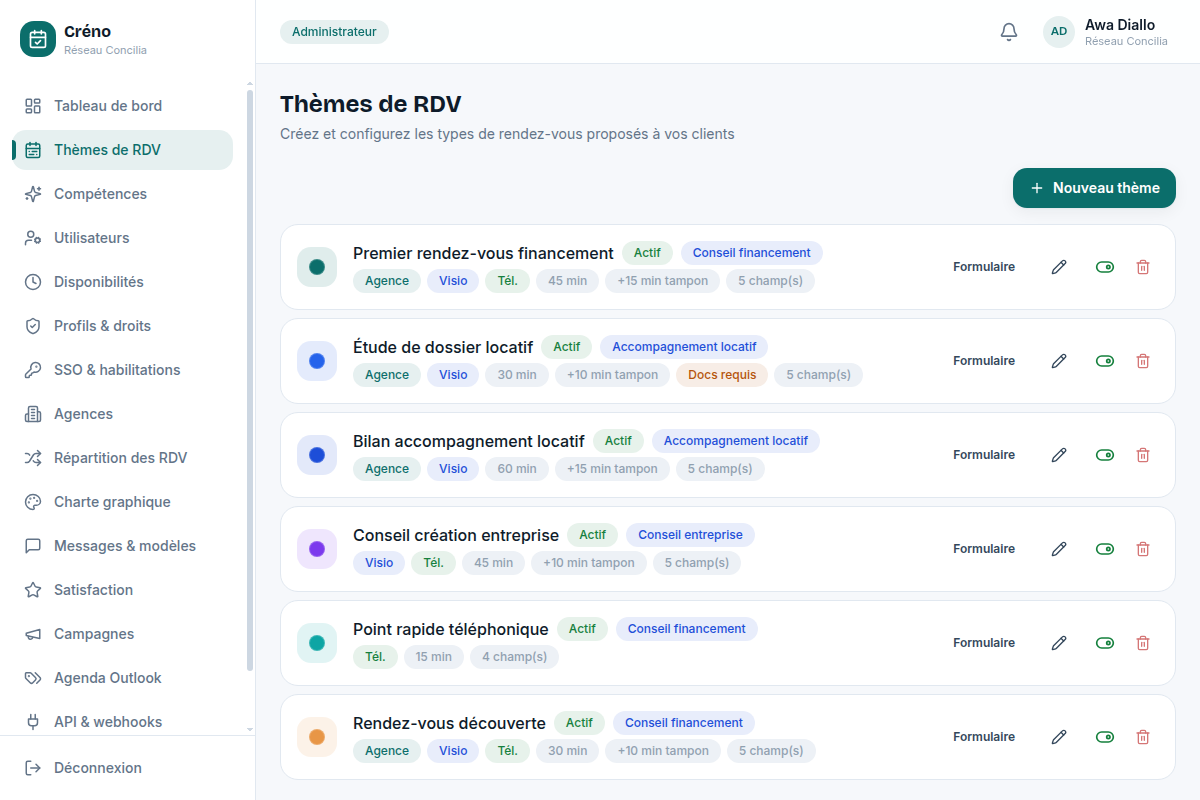Edit Bilan accompagnement locatif via pencil
Screen dimensions: 1200x800
[x=1059, y=455]
